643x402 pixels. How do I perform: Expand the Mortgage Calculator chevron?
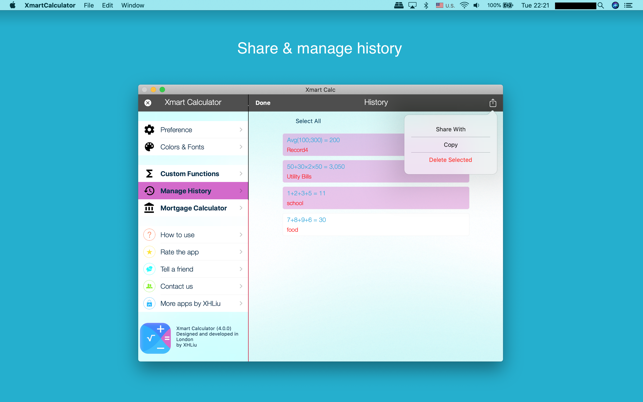241,208
